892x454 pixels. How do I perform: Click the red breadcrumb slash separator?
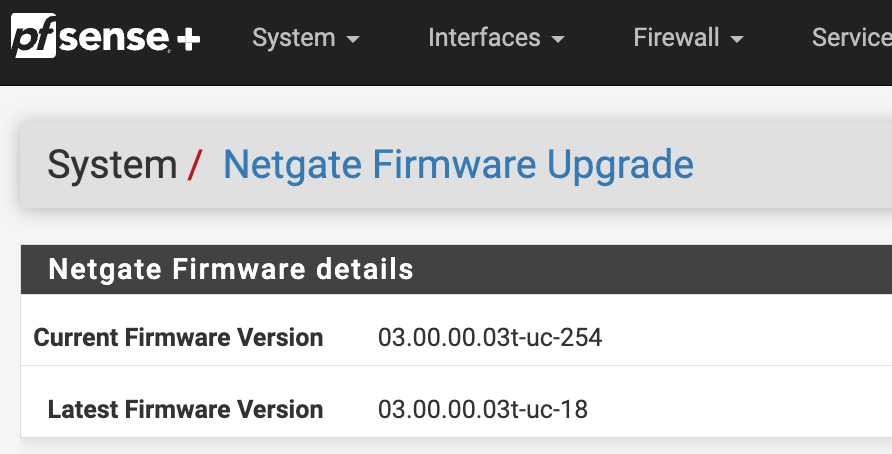(x=196, y=165)
